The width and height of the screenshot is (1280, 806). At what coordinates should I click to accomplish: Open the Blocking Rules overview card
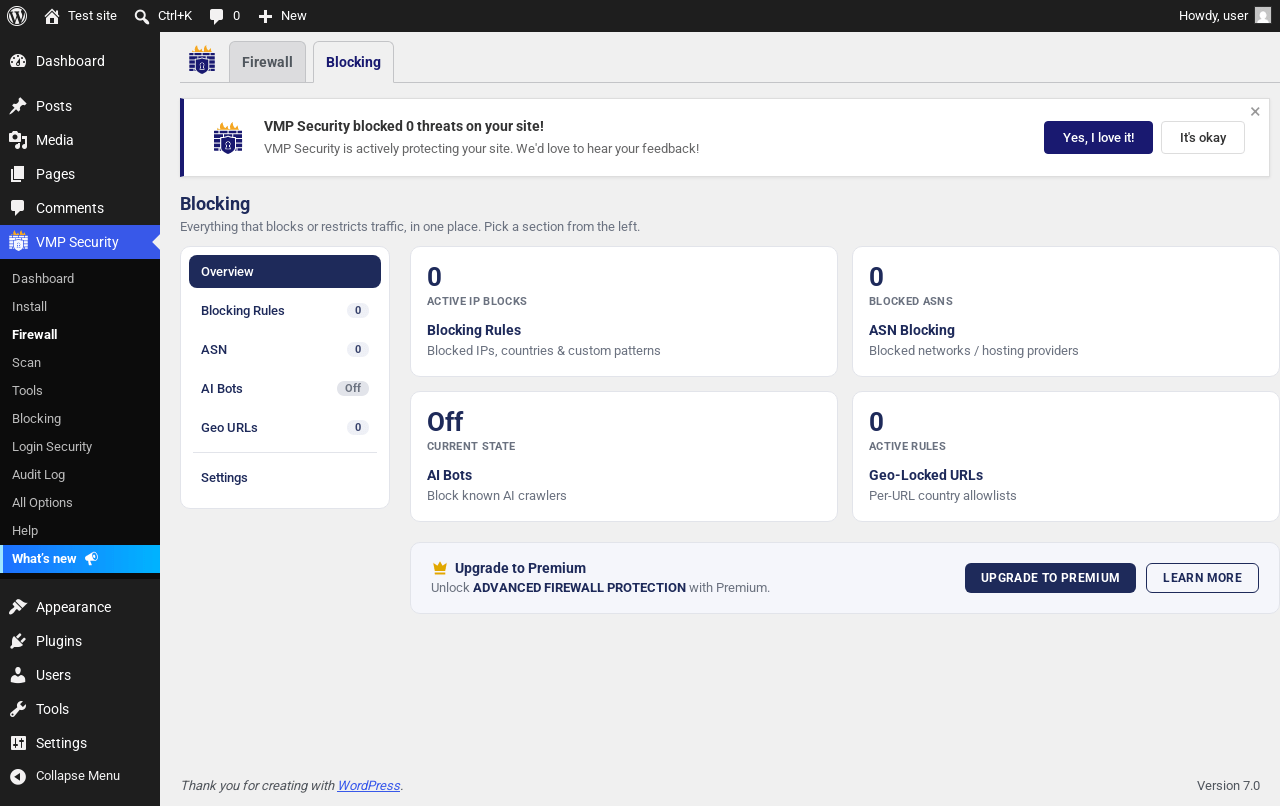click(624, 312)
